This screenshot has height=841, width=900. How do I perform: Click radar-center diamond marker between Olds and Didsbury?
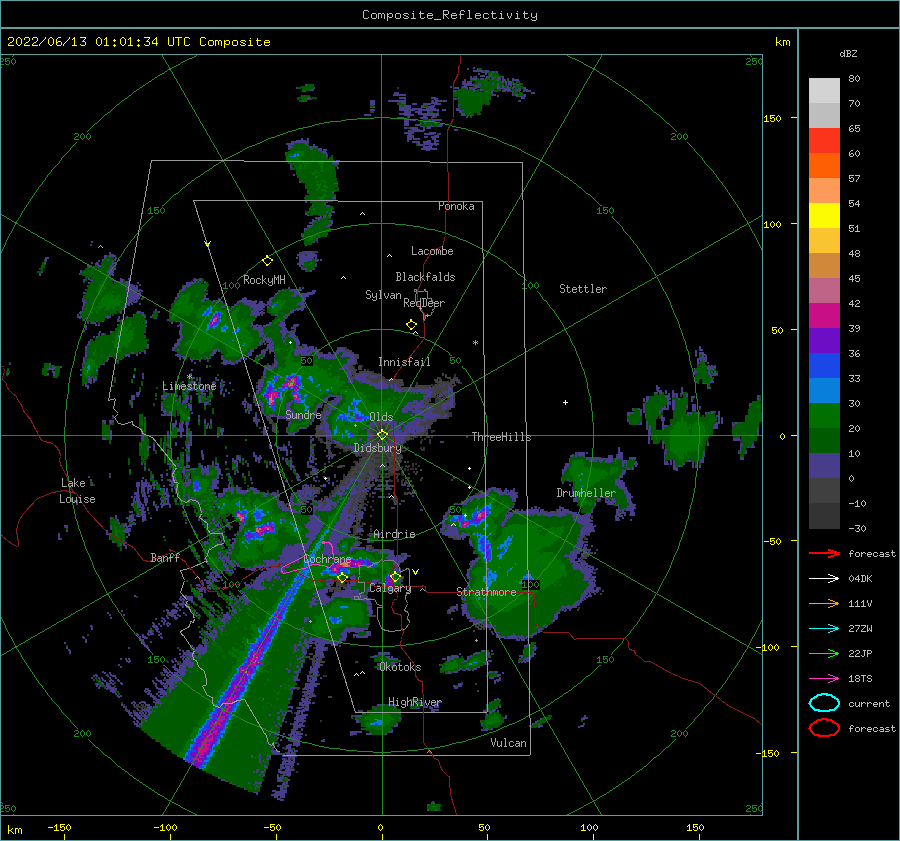382,435
